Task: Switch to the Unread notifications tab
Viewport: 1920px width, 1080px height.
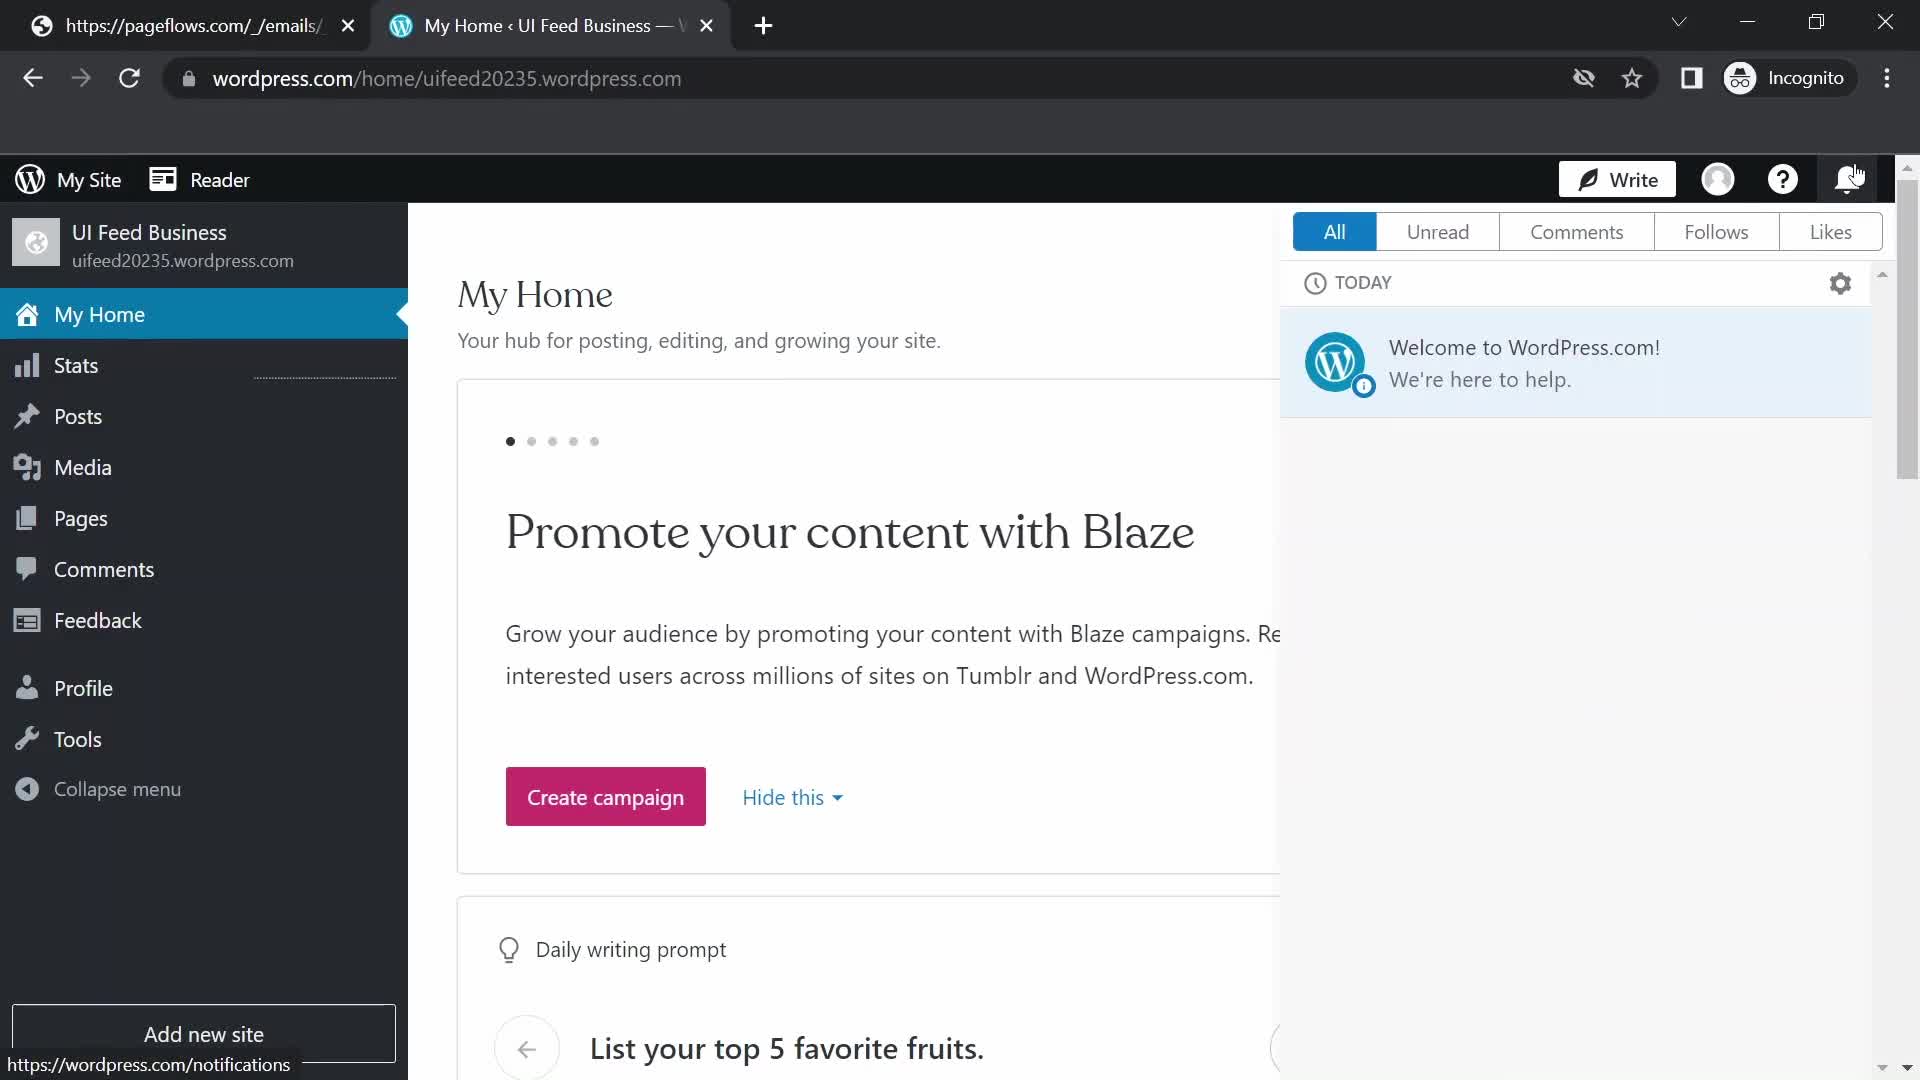Action: click(1437, 231)
